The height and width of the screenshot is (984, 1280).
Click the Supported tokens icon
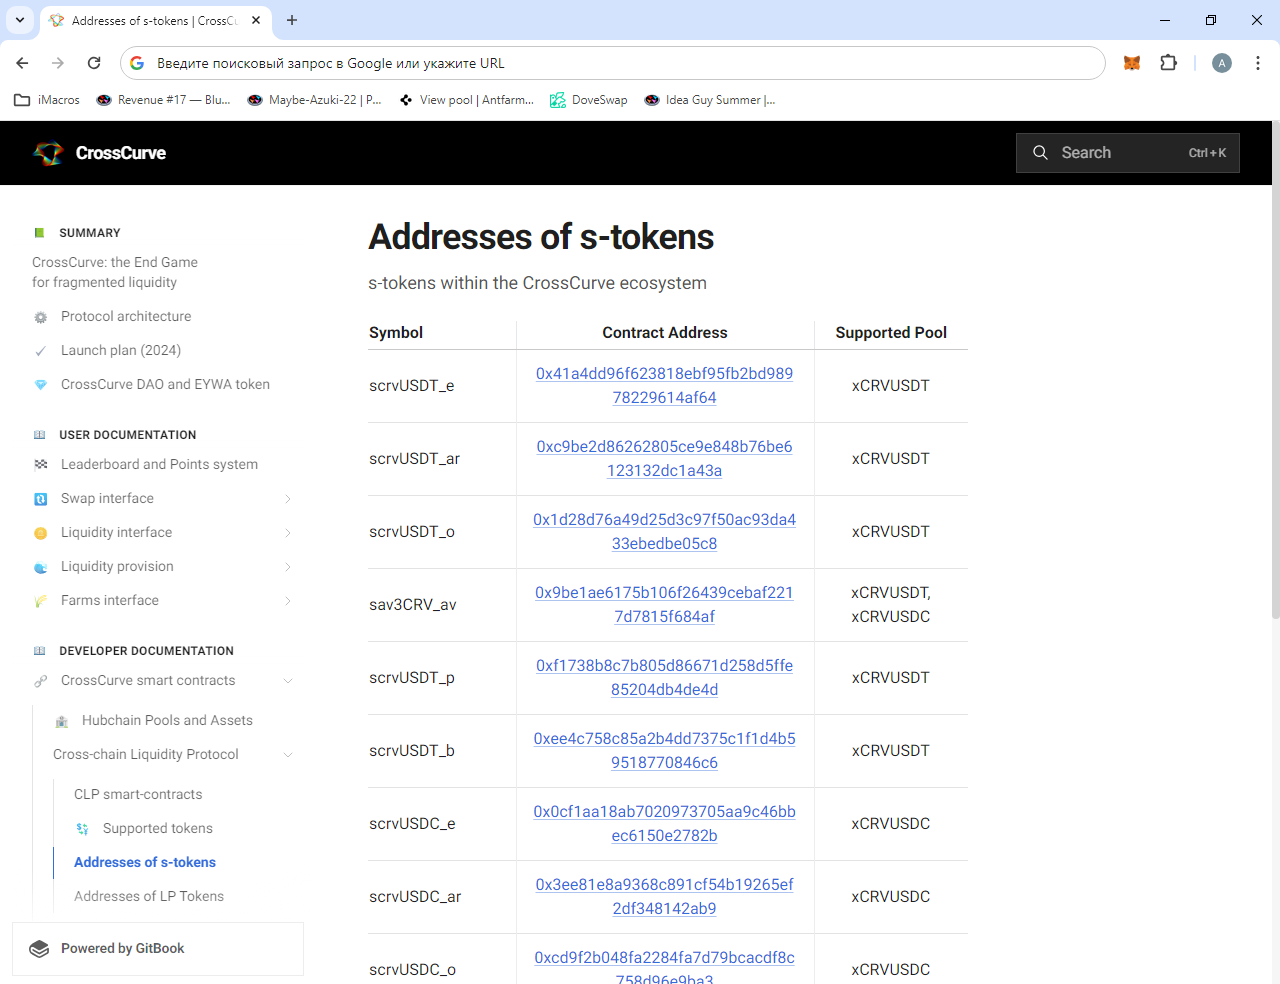tap(82, 829)
